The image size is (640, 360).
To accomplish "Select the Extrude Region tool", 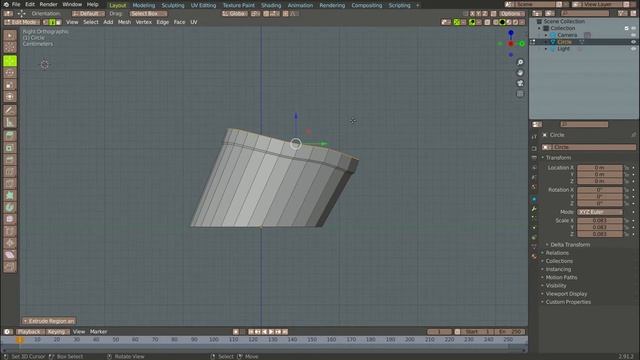I will (x=10, y=136).
